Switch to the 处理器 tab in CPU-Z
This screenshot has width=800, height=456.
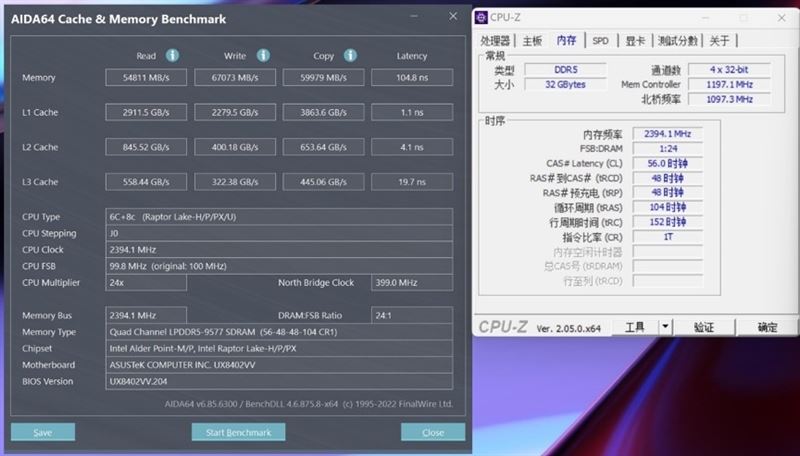pyautogui.click(x=495, y=41)
